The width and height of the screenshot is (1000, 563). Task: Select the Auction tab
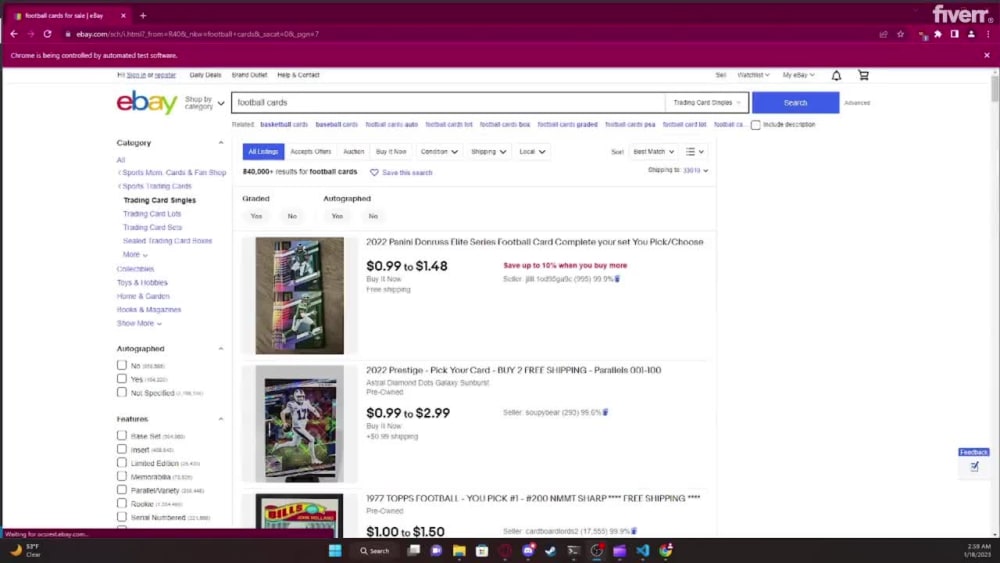coord(353,152)
